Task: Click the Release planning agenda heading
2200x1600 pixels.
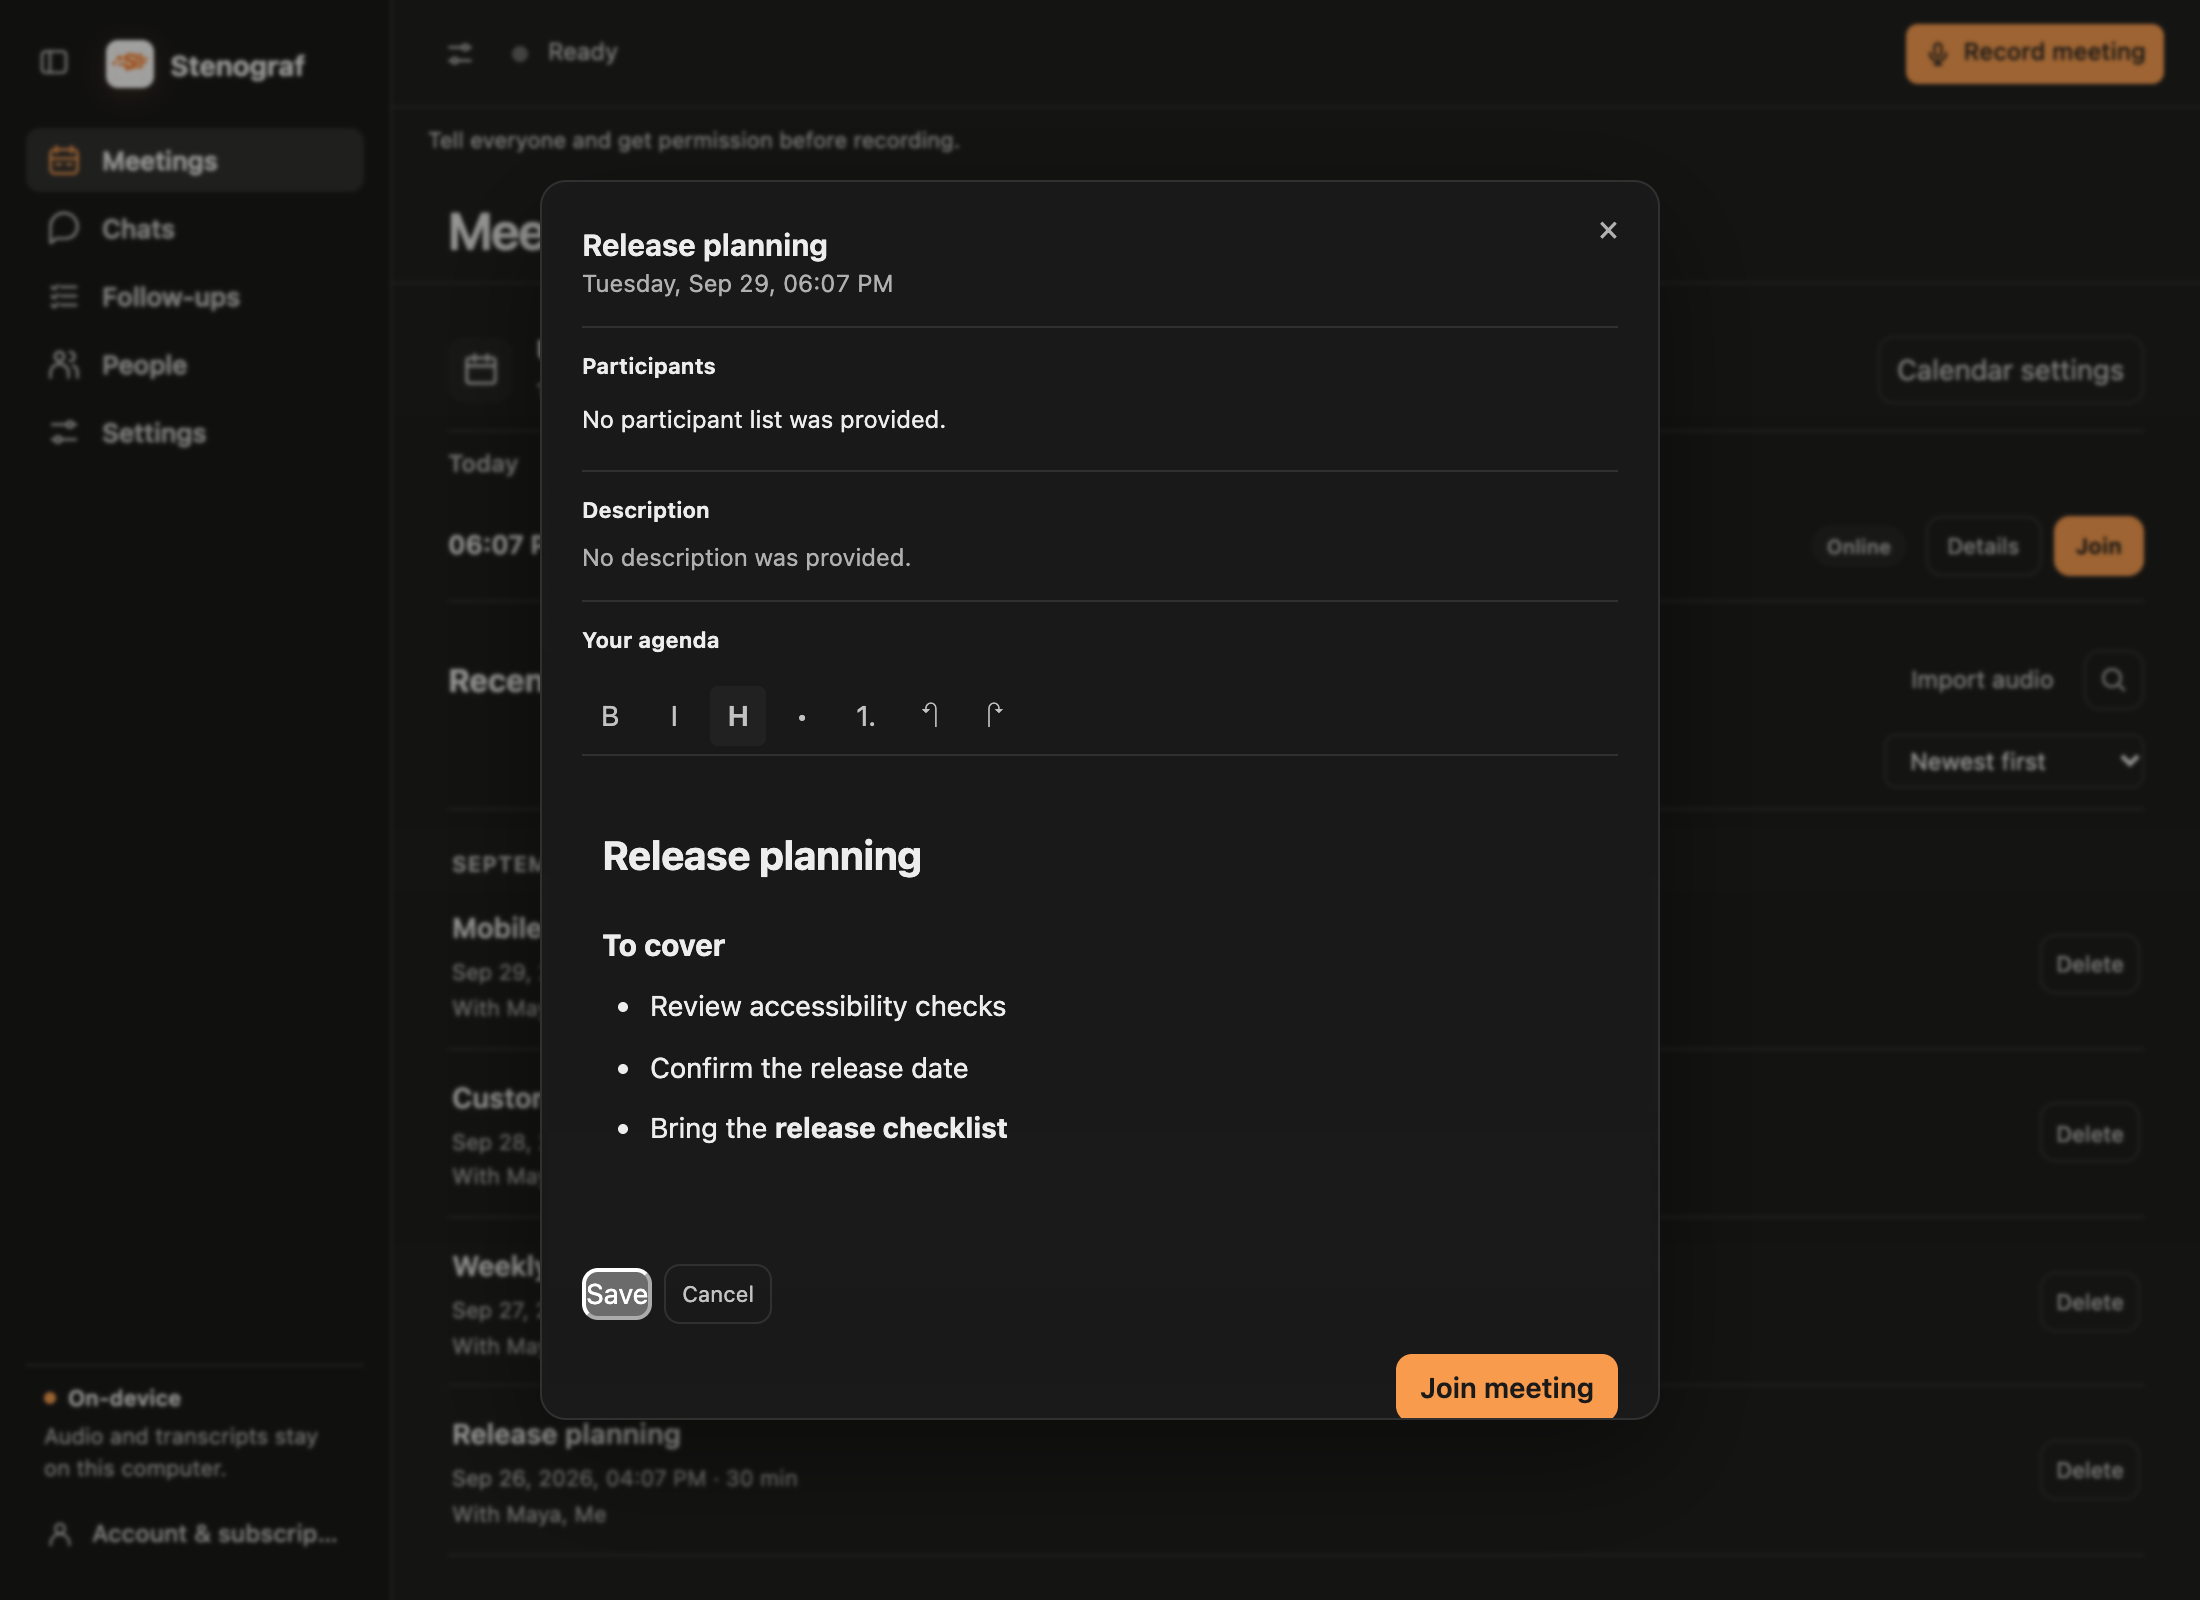Action: click(762, 857)
